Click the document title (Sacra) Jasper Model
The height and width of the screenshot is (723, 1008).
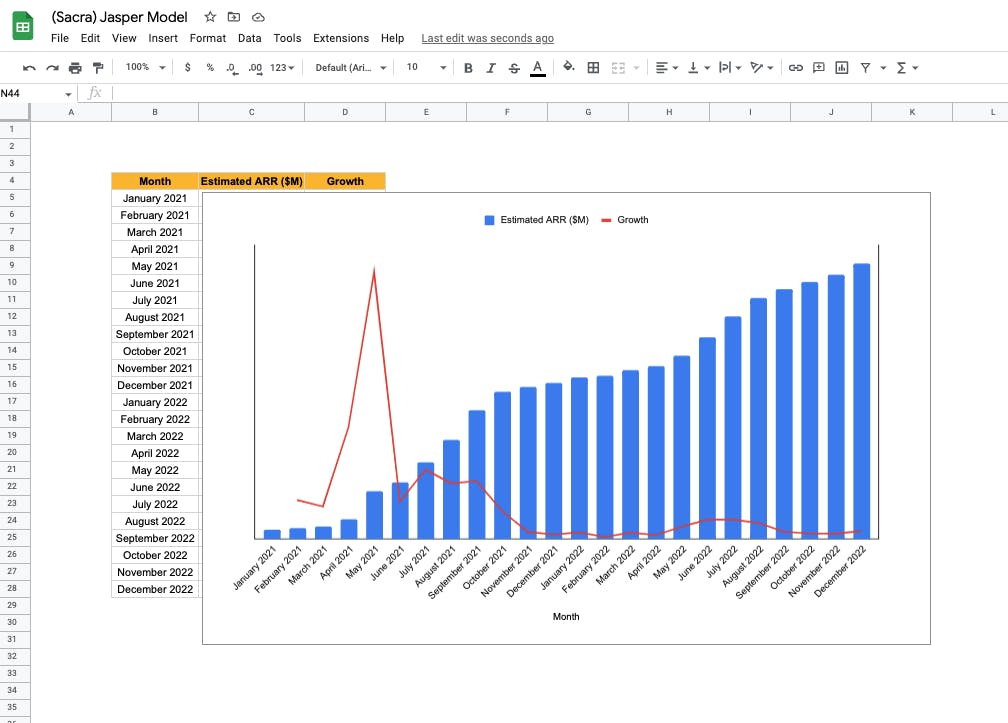120,17
